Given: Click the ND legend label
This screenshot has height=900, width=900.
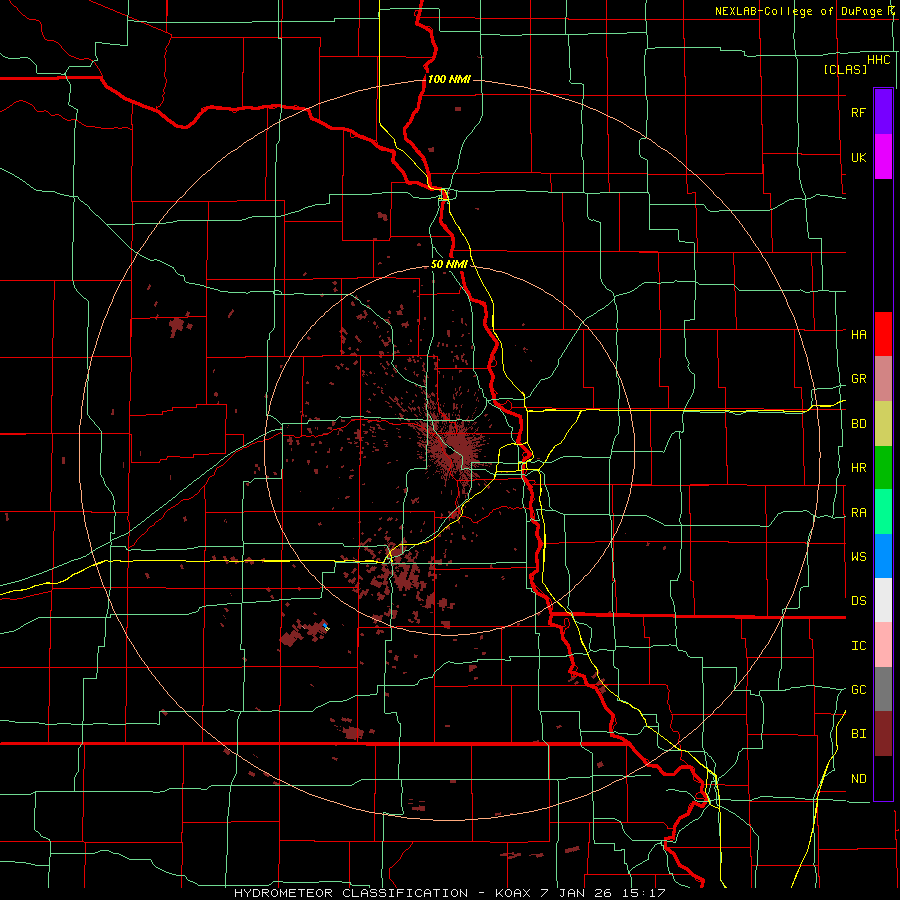Looking at the screenshot, I should coord(858,779).
